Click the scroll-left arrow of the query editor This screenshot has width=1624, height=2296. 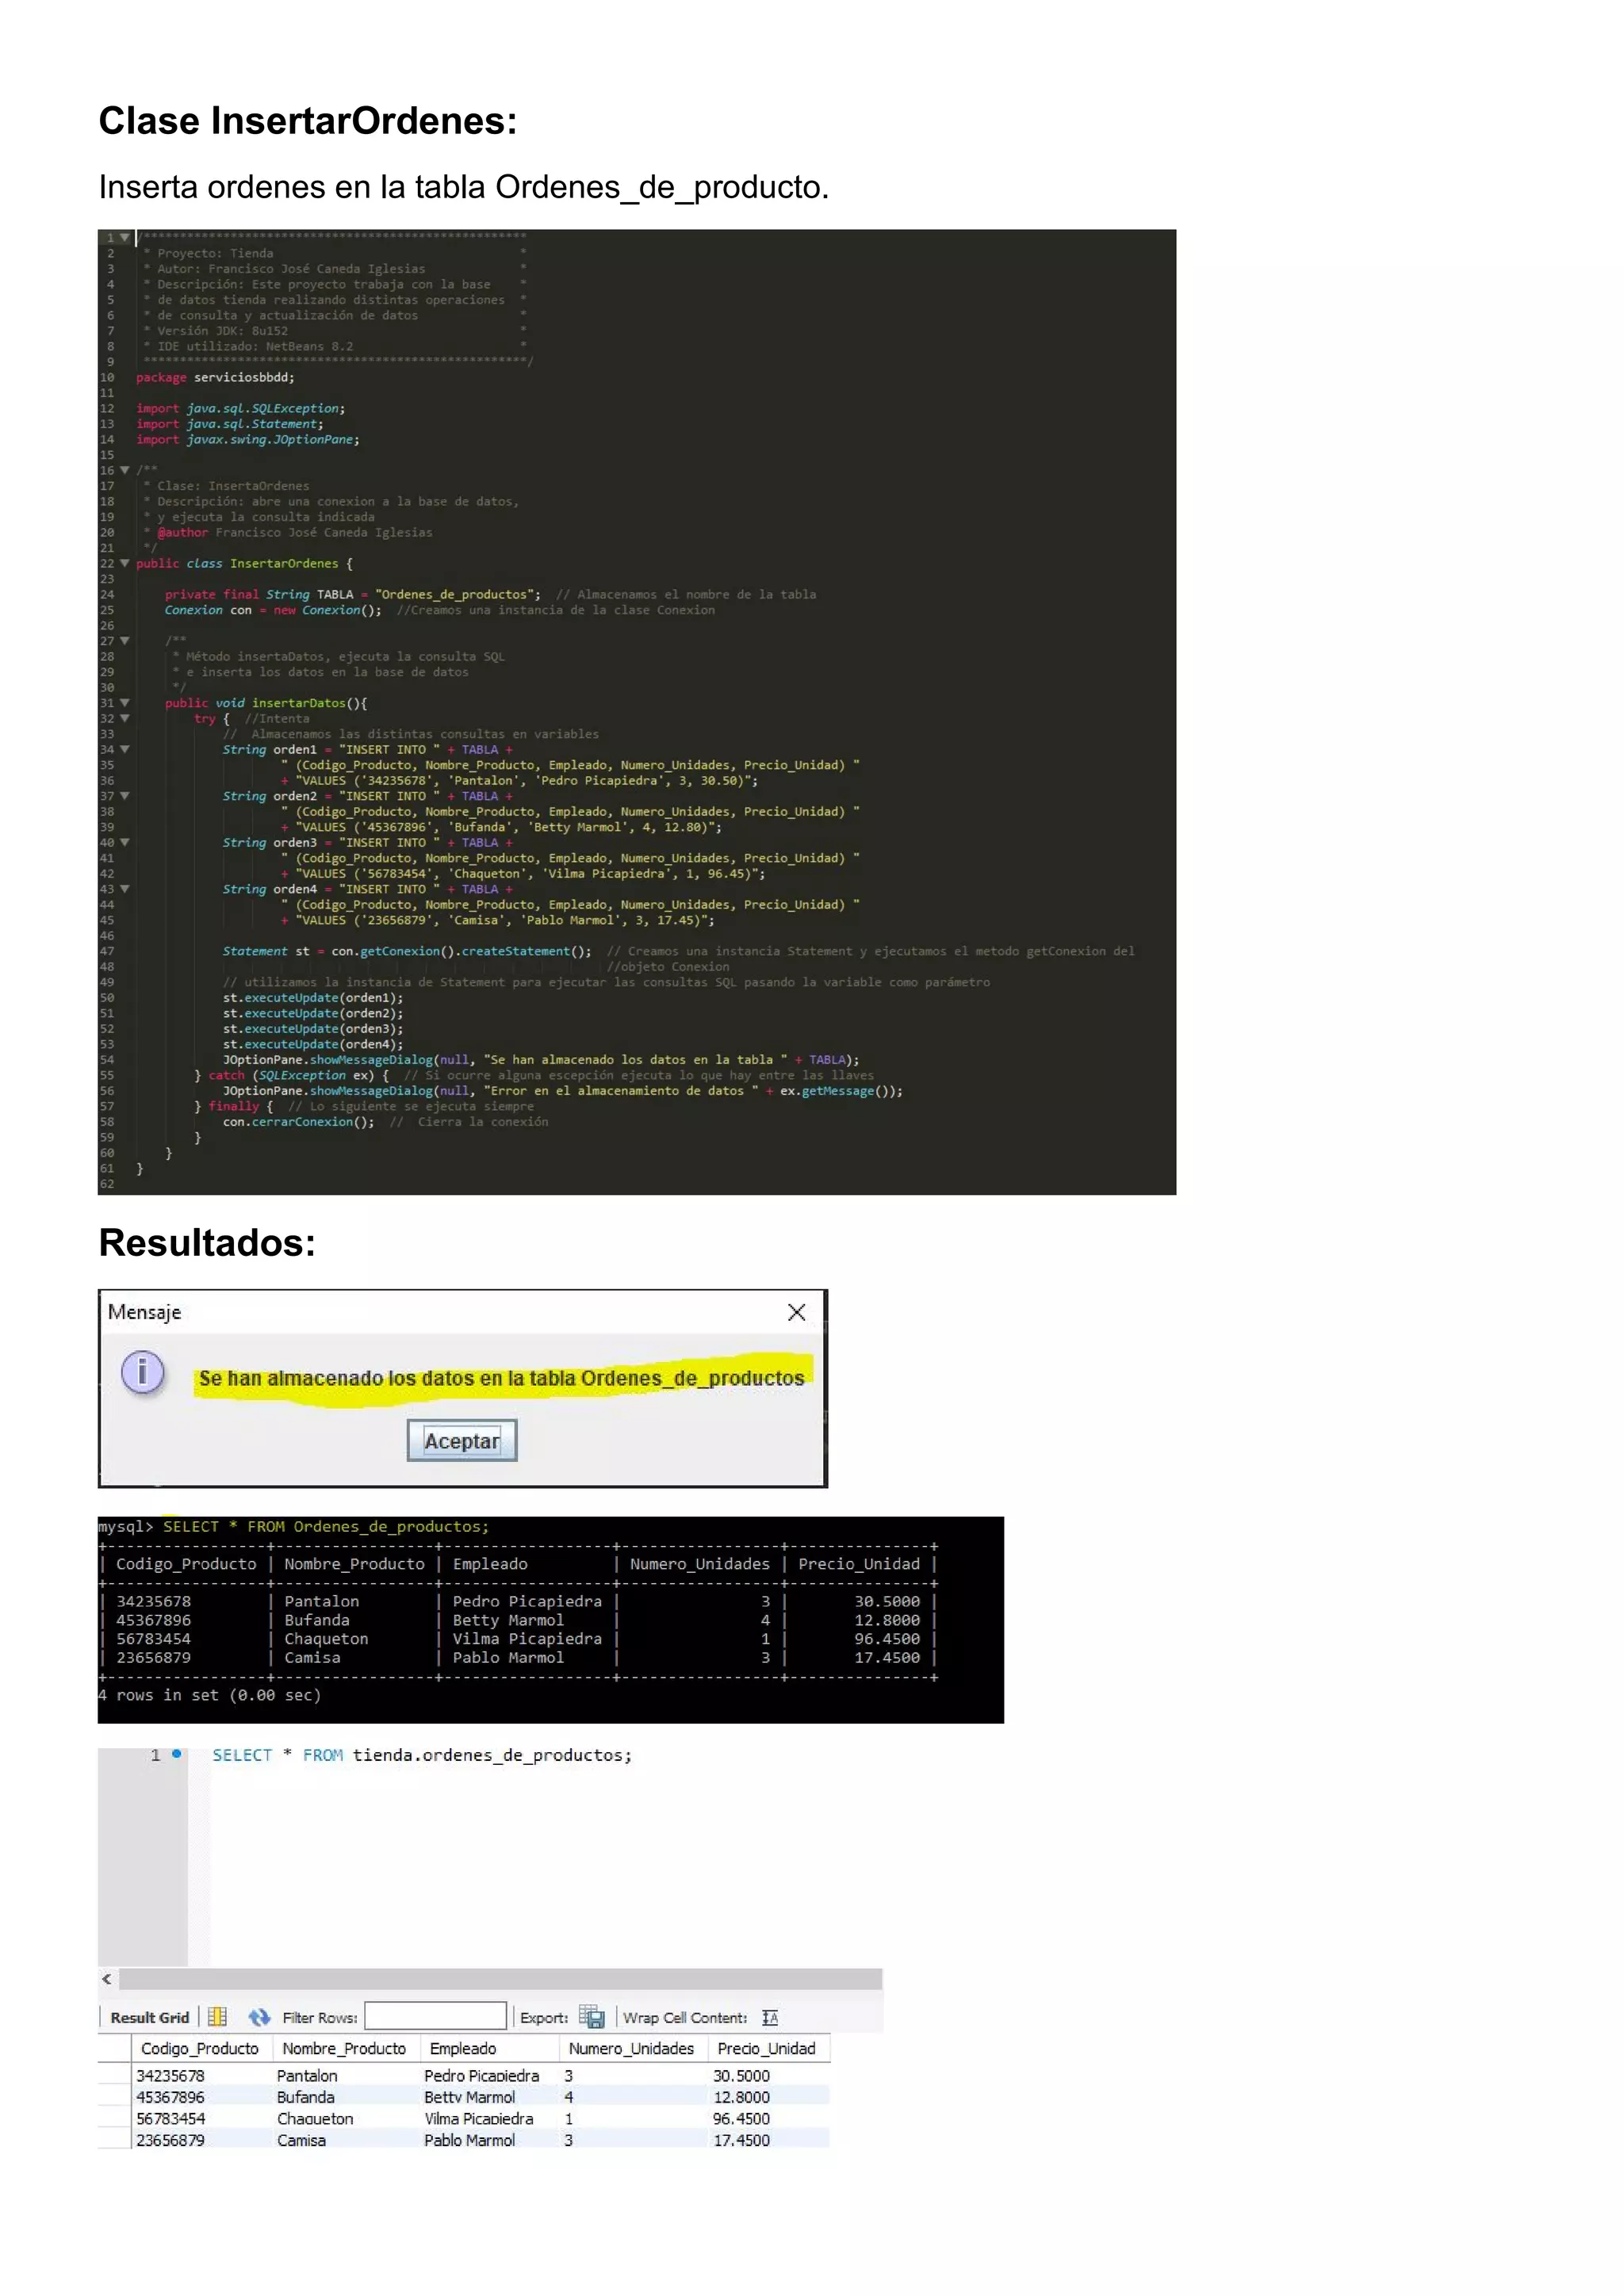click(107, 1979)
